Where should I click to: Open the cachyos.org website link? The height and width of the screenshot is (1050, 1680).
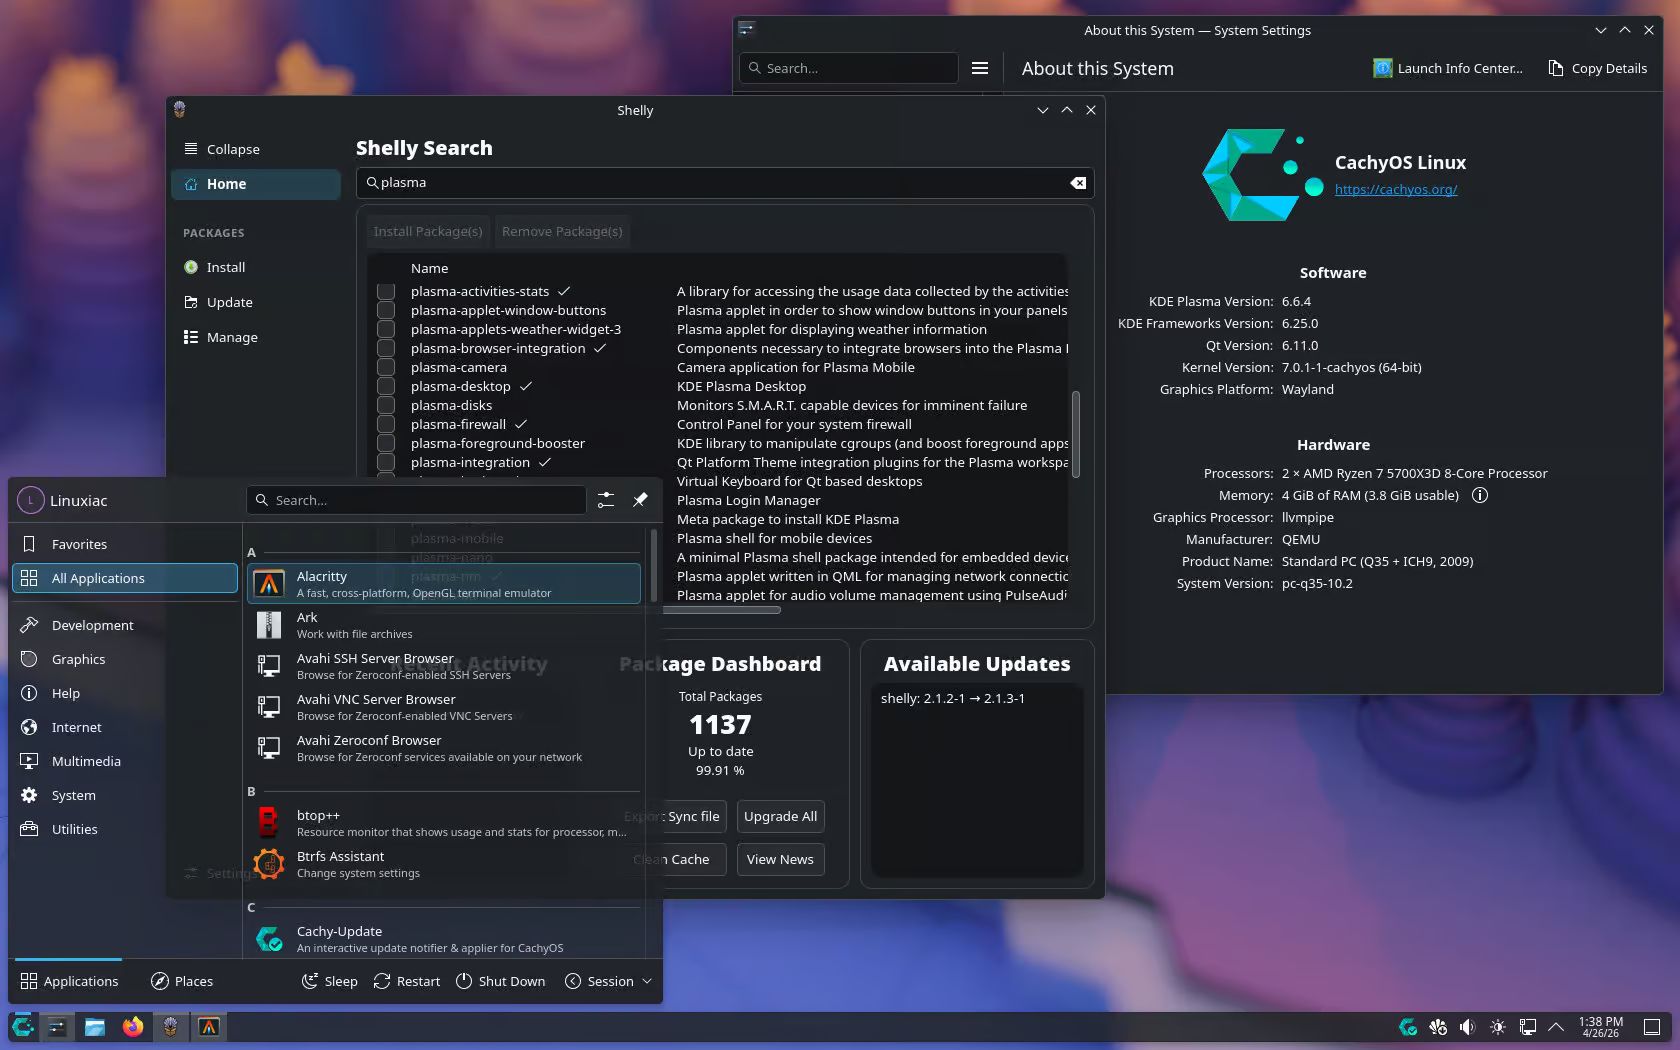[x=1395, y=190]
